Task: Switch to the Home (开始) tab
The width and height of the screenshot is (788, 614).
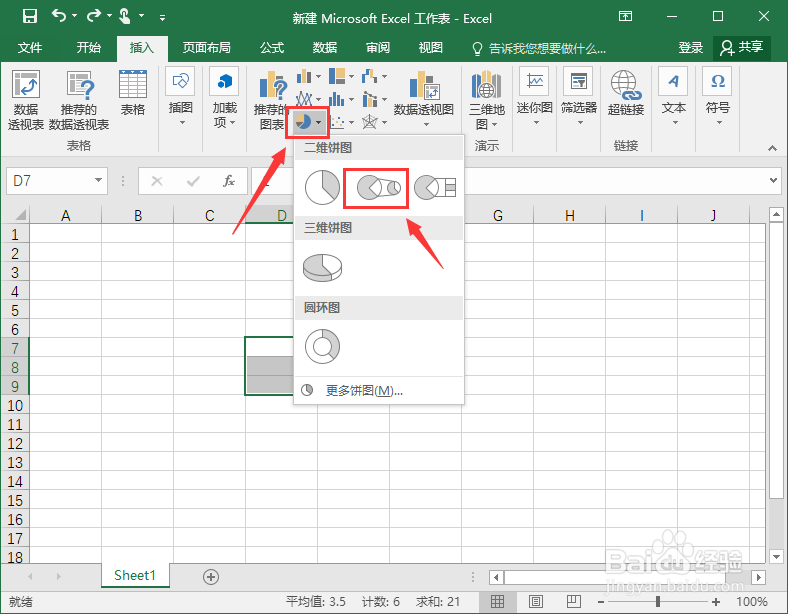Action: (88, 48)
